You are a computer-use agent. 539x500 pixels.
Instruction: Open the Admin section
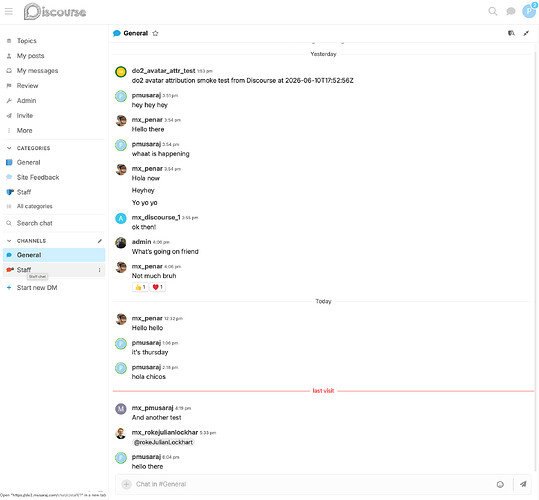pos(54,101)
